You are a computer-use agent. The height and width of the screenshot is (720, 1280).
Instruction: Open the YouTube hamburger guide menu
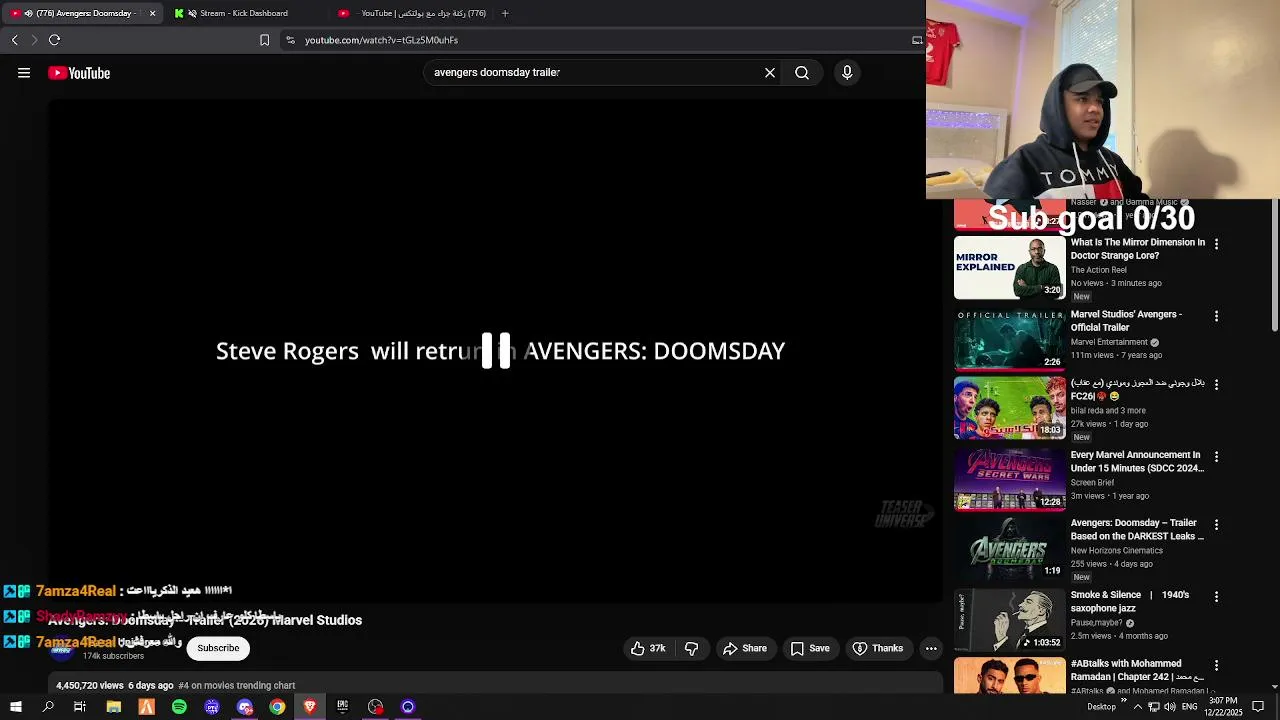point(24,73)
